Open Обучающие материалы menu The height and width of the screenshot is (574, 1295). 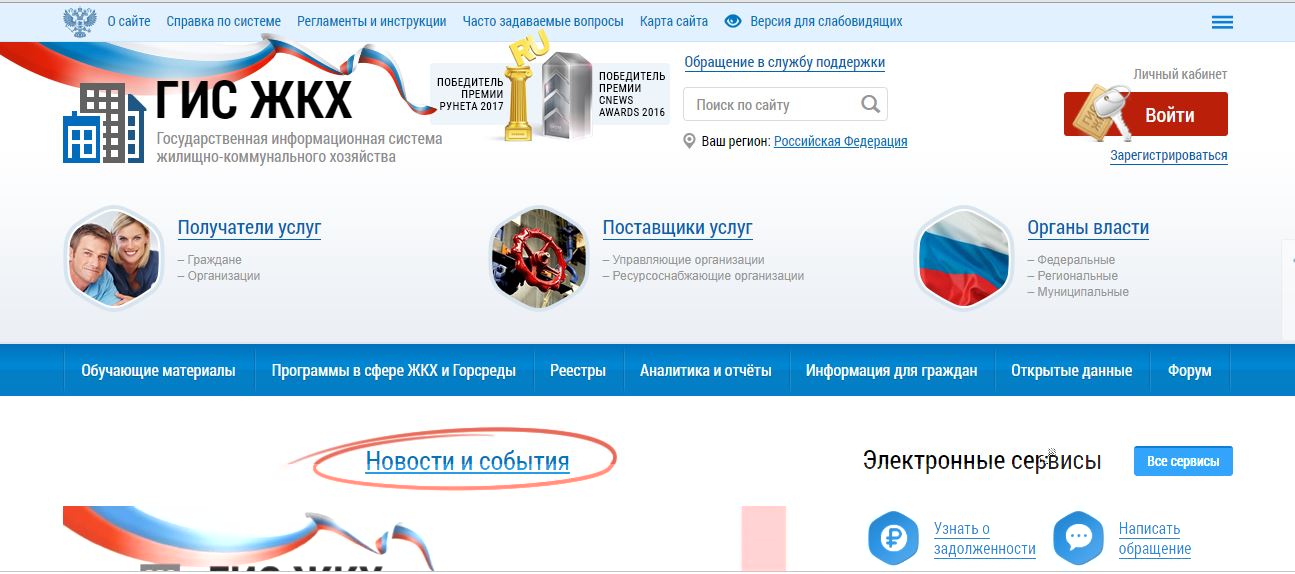[159, 370]
